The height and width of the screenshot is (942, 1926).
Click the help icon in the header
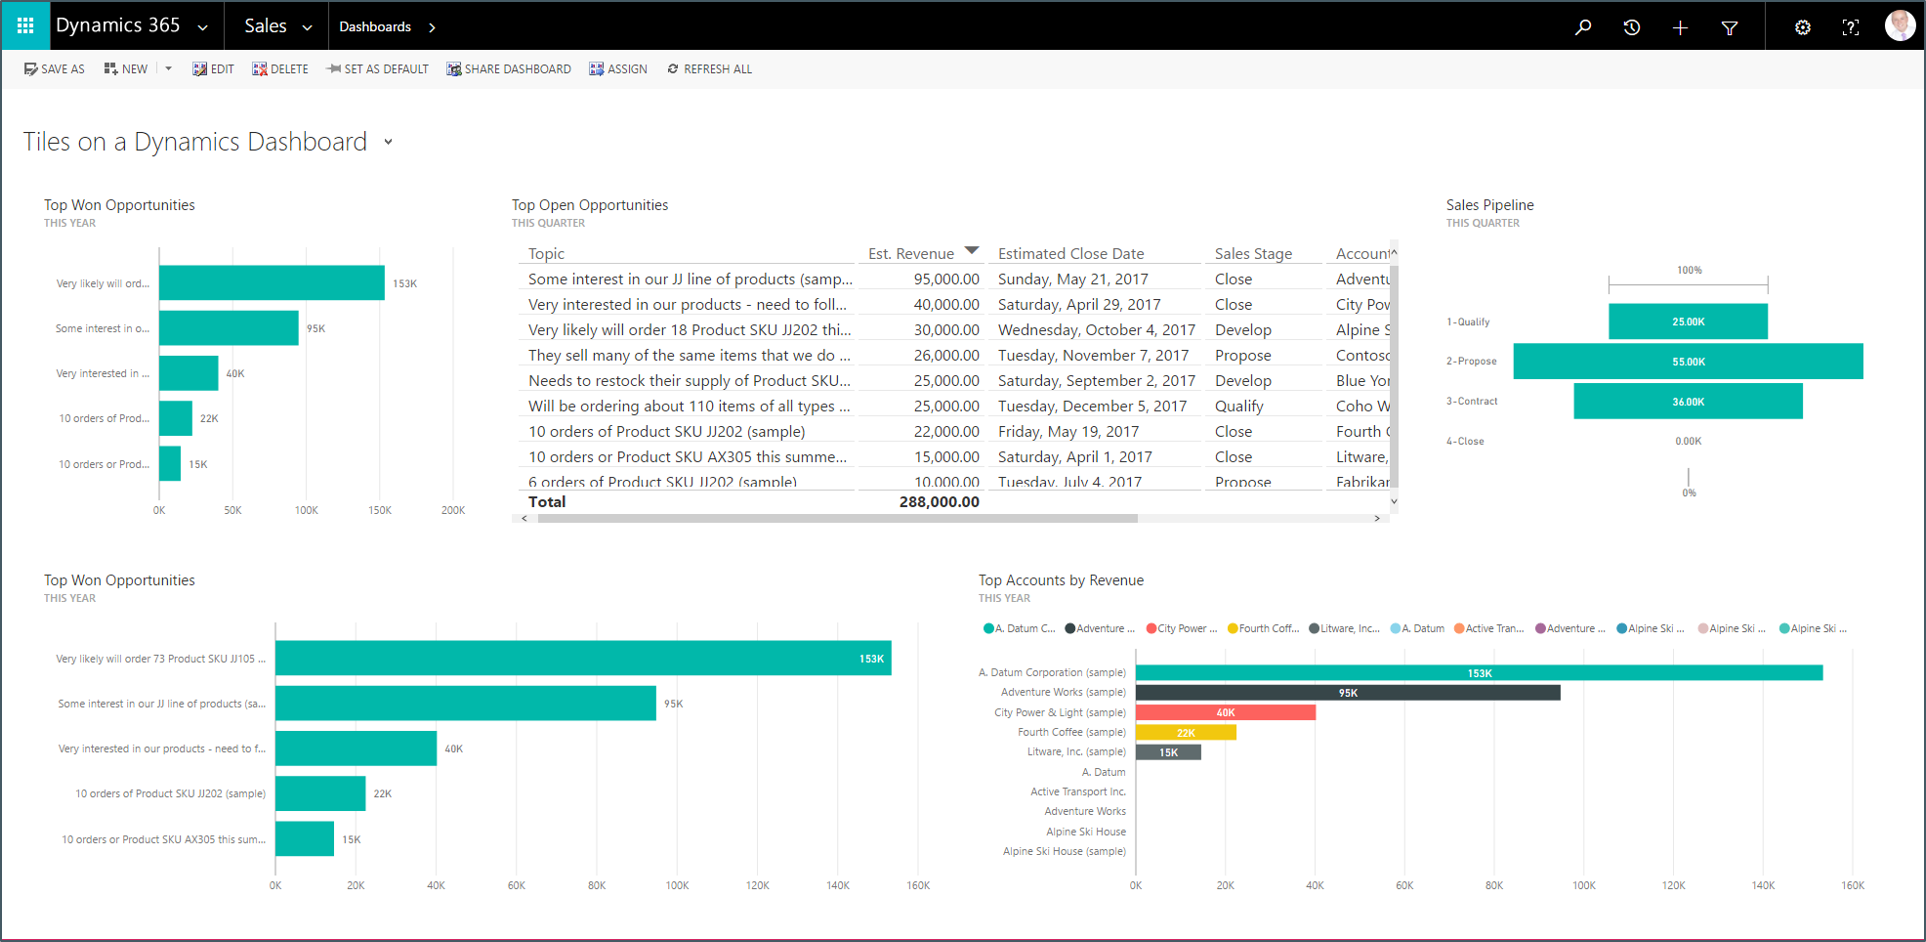[1851, 27]
